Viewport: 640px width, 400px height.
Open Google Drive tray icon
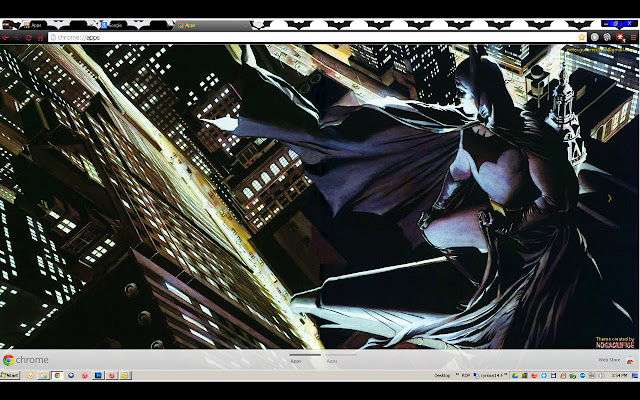click(515, 375)
